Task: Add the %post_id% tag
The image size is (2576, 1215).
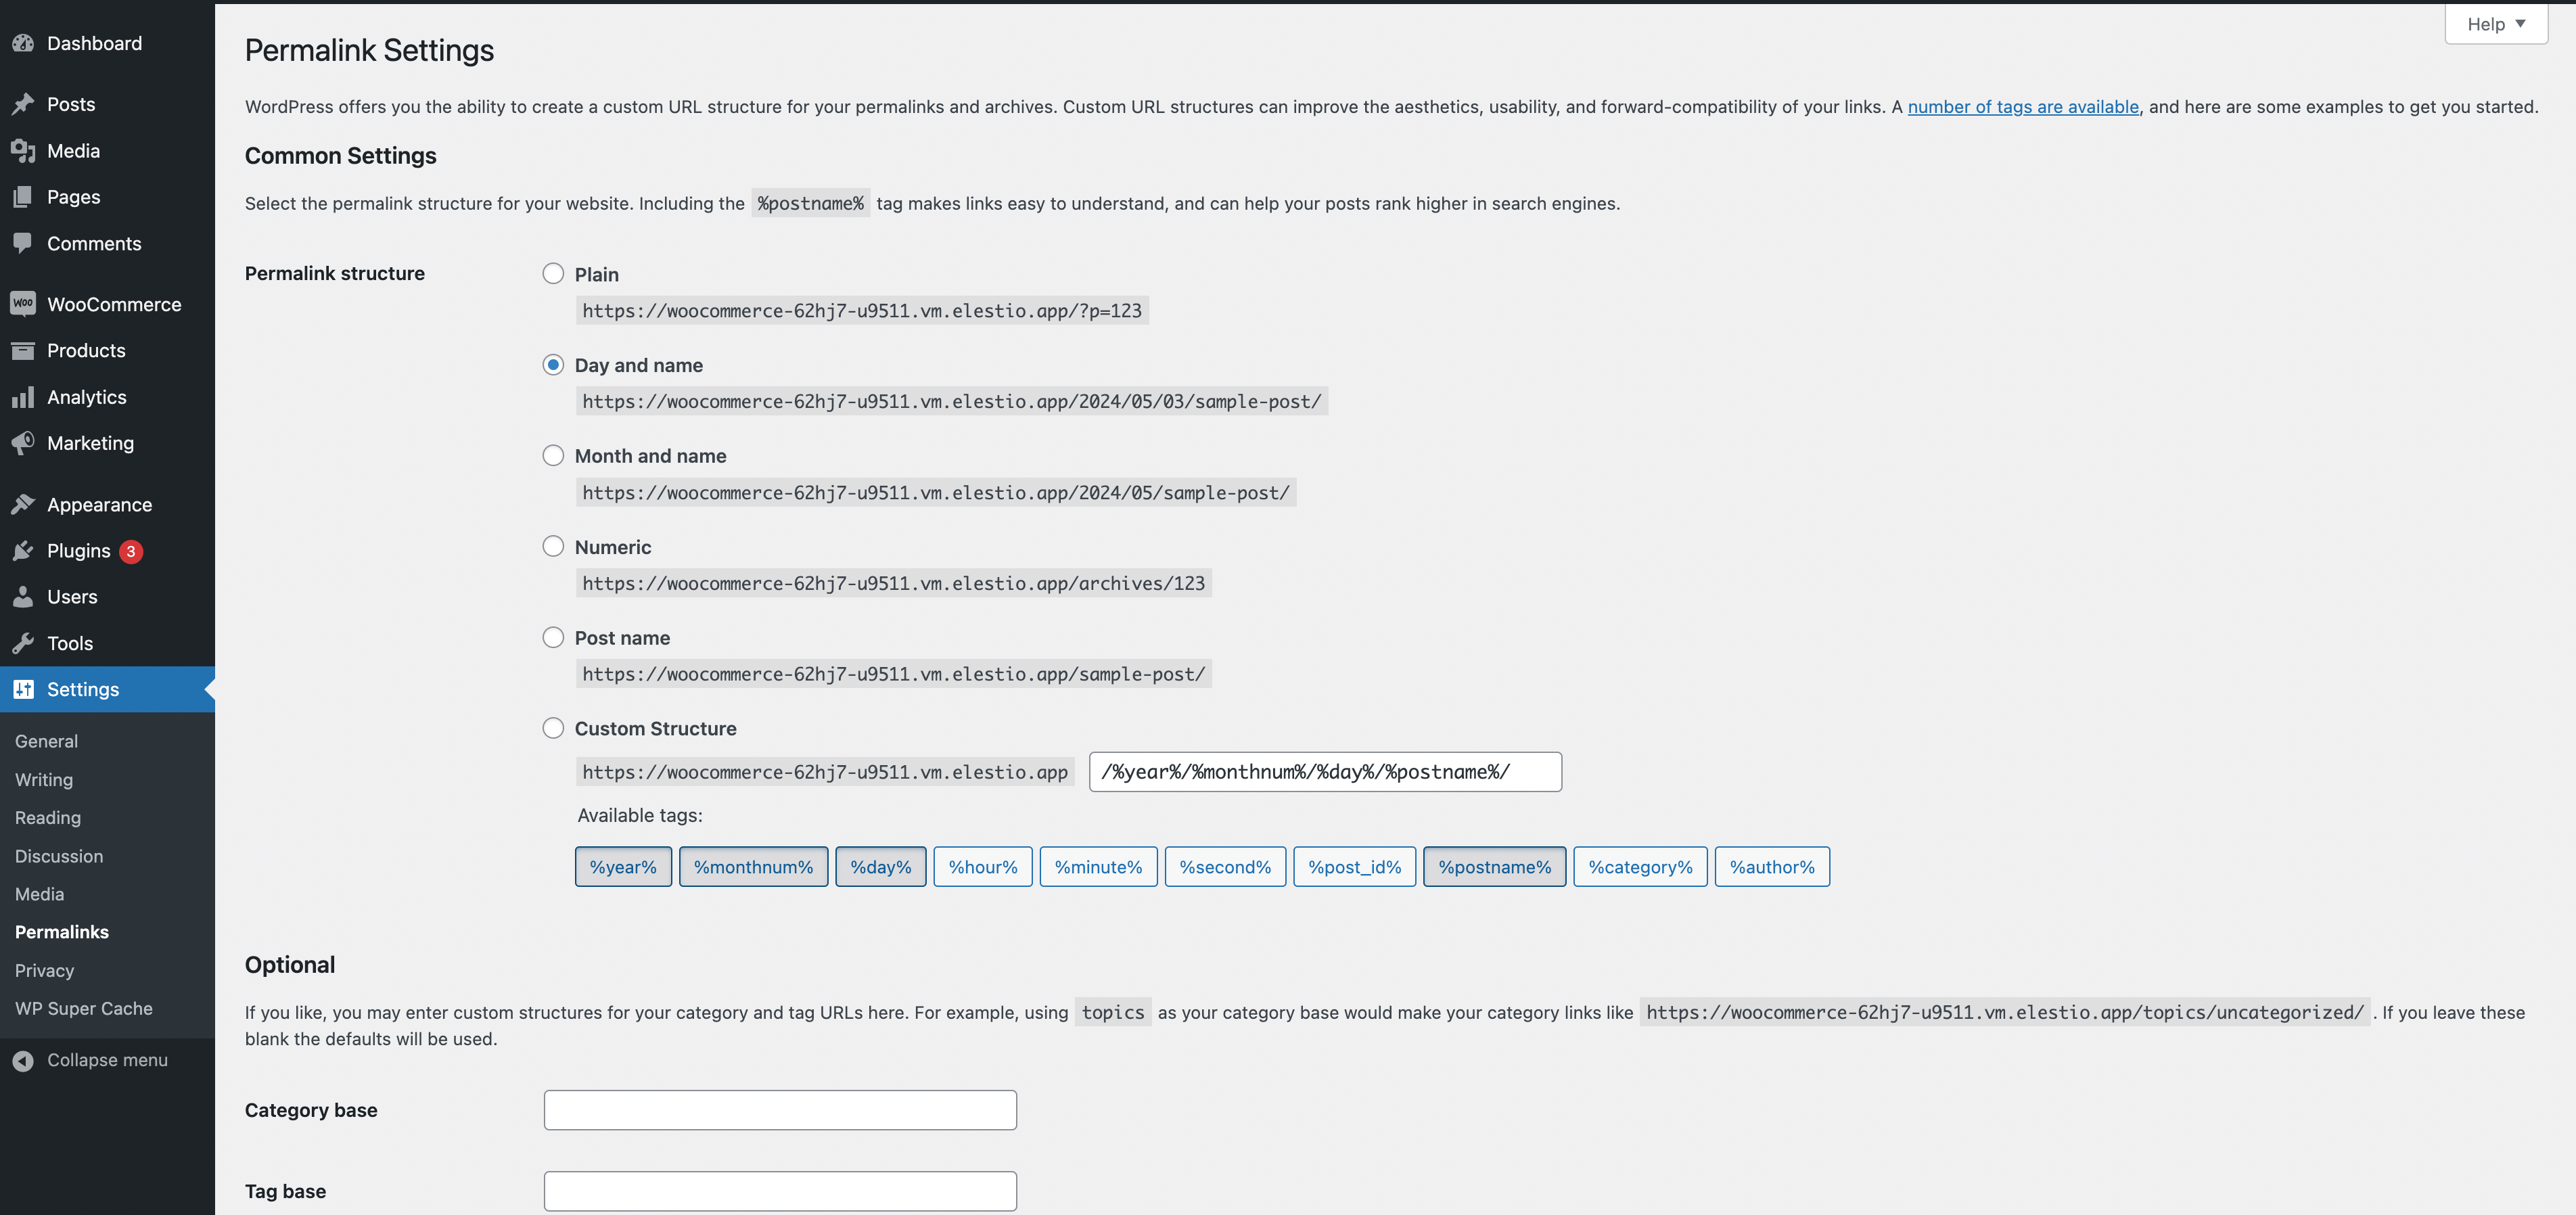Action: coord(1354,867)
